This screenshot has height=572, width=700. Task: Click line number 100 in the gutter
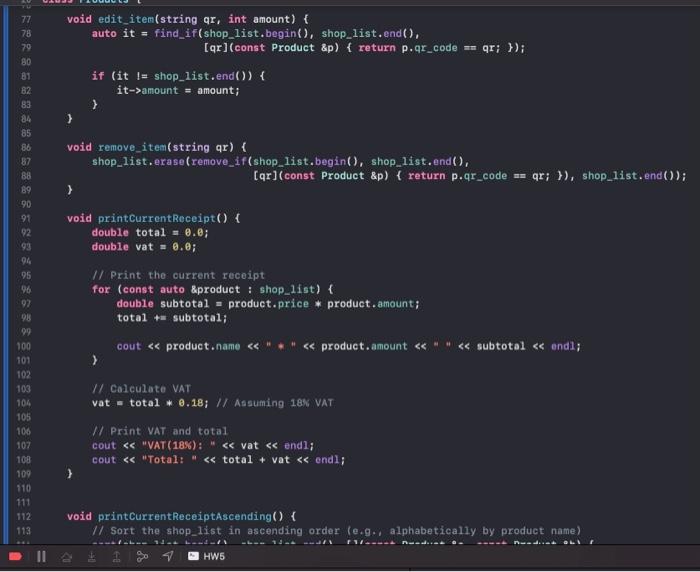click(24, 347)
